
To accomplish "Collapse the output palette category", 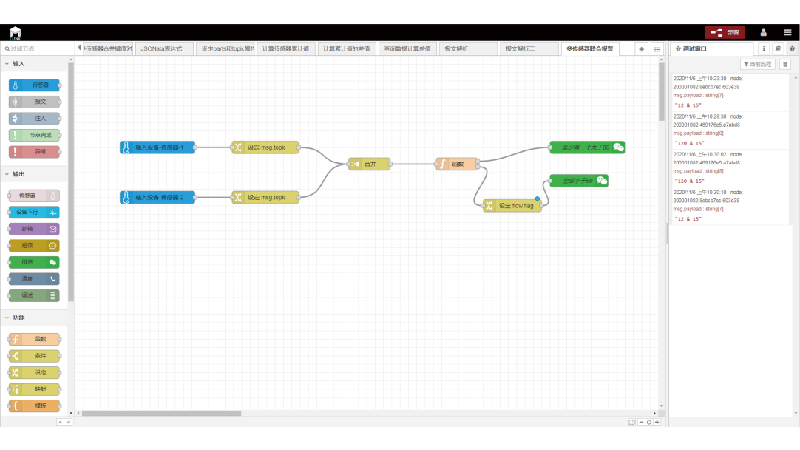I will tap(15, 173).
